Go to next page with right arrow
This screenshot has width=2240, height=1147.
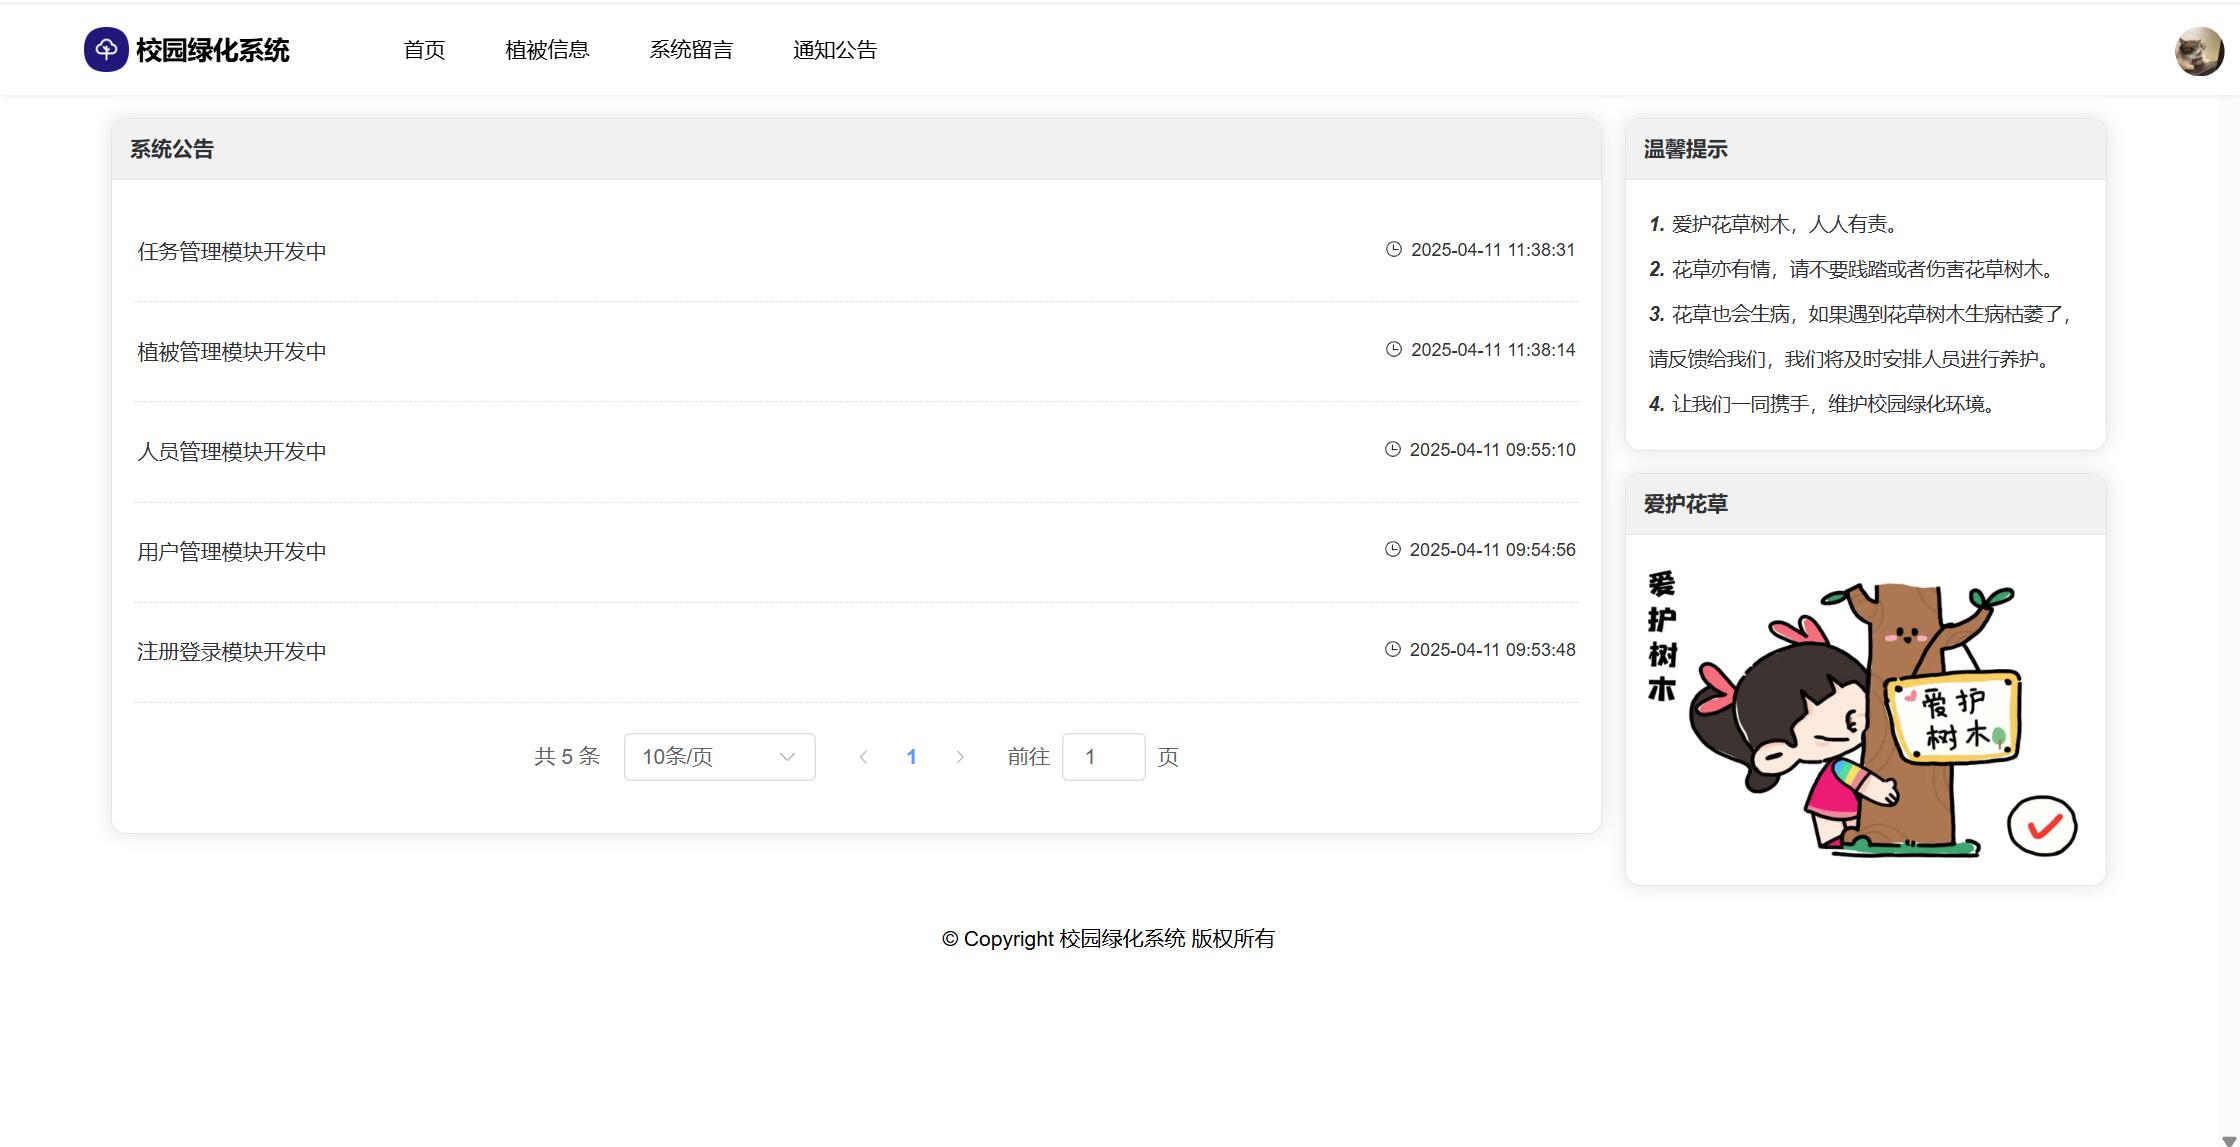point(960,757)
